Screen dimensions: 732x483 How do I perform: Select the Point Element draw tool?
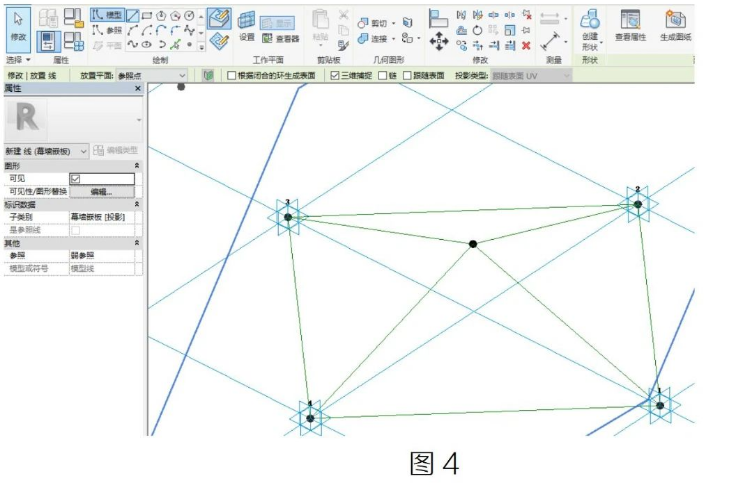[190, 45]
